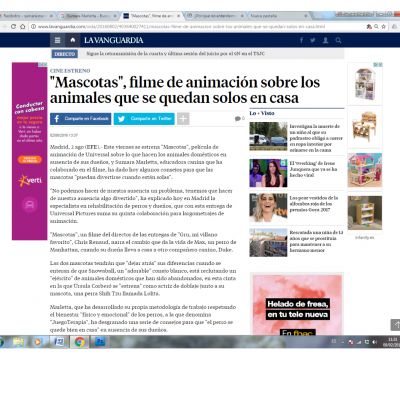Open the rescatada niña de 13 años headline
Viewport: 400px width, 400px height.
point(316,241)
